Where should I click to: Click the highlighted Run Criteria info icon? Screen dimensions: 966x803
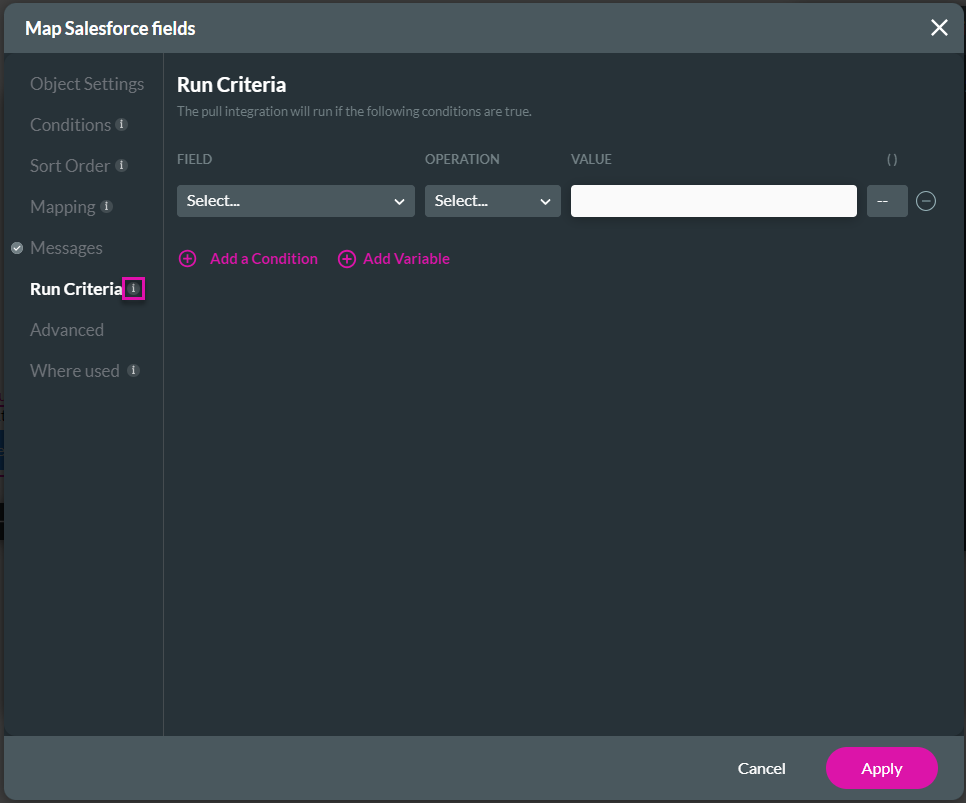[x=133, y=288]
